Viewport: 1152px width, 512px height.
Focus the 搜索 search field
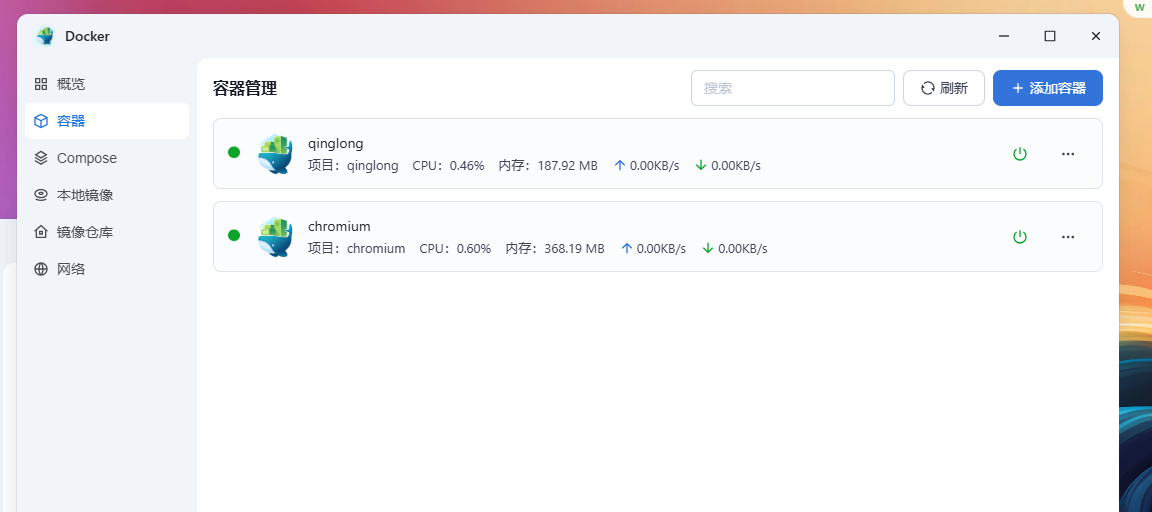coord(793,88)
